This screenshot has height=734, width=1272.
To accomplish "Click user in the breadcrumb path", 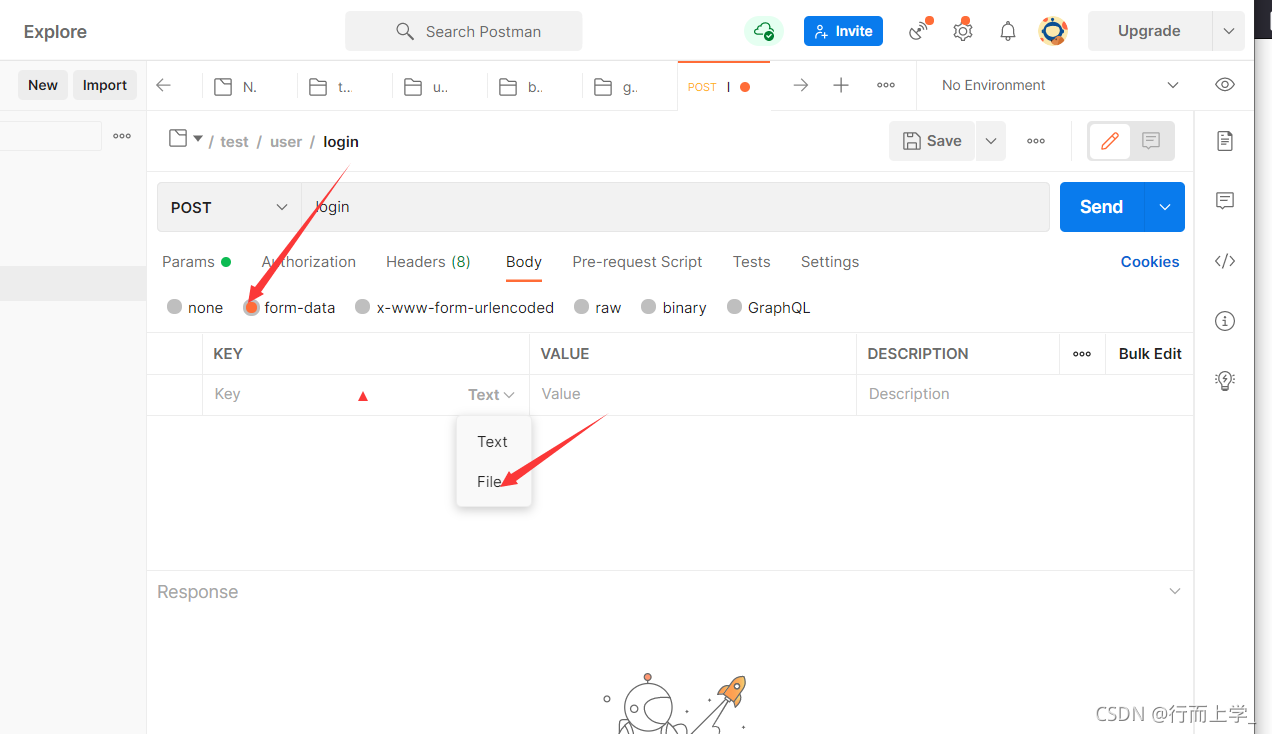I will tap(286, 142).
